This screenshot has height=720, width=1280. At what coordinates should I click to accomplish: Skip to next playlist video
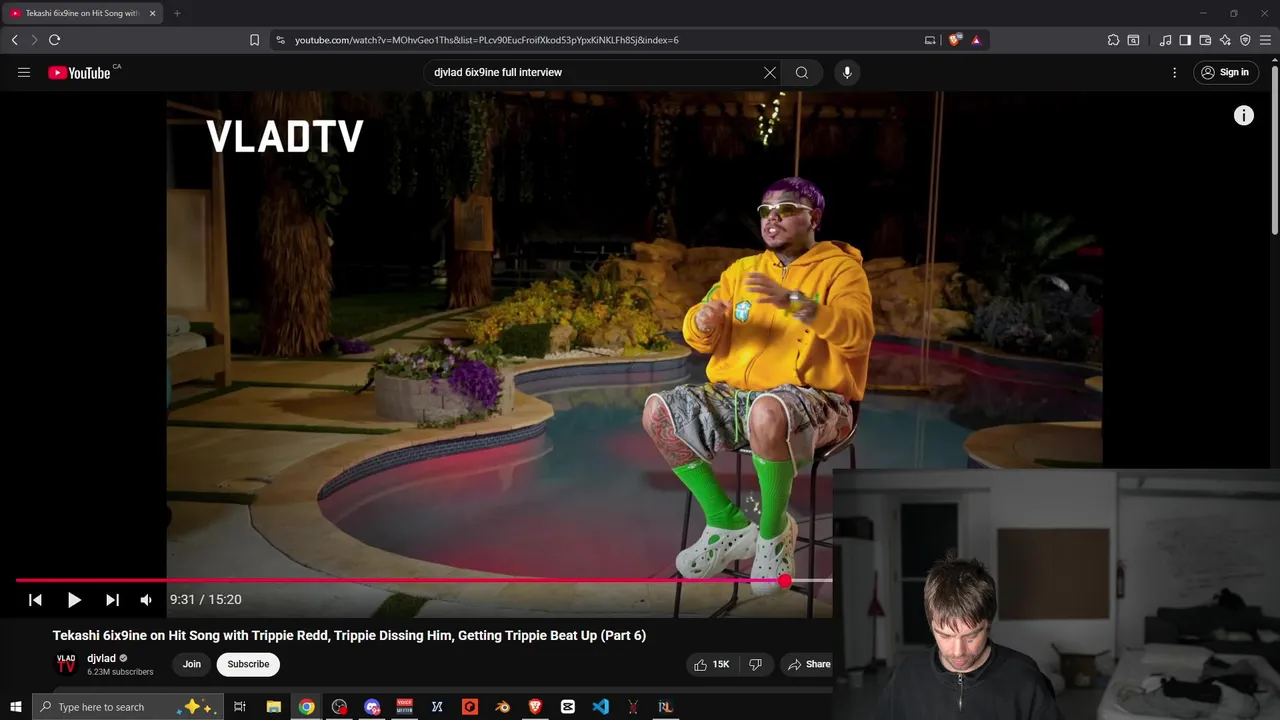(x=112, y=600)
